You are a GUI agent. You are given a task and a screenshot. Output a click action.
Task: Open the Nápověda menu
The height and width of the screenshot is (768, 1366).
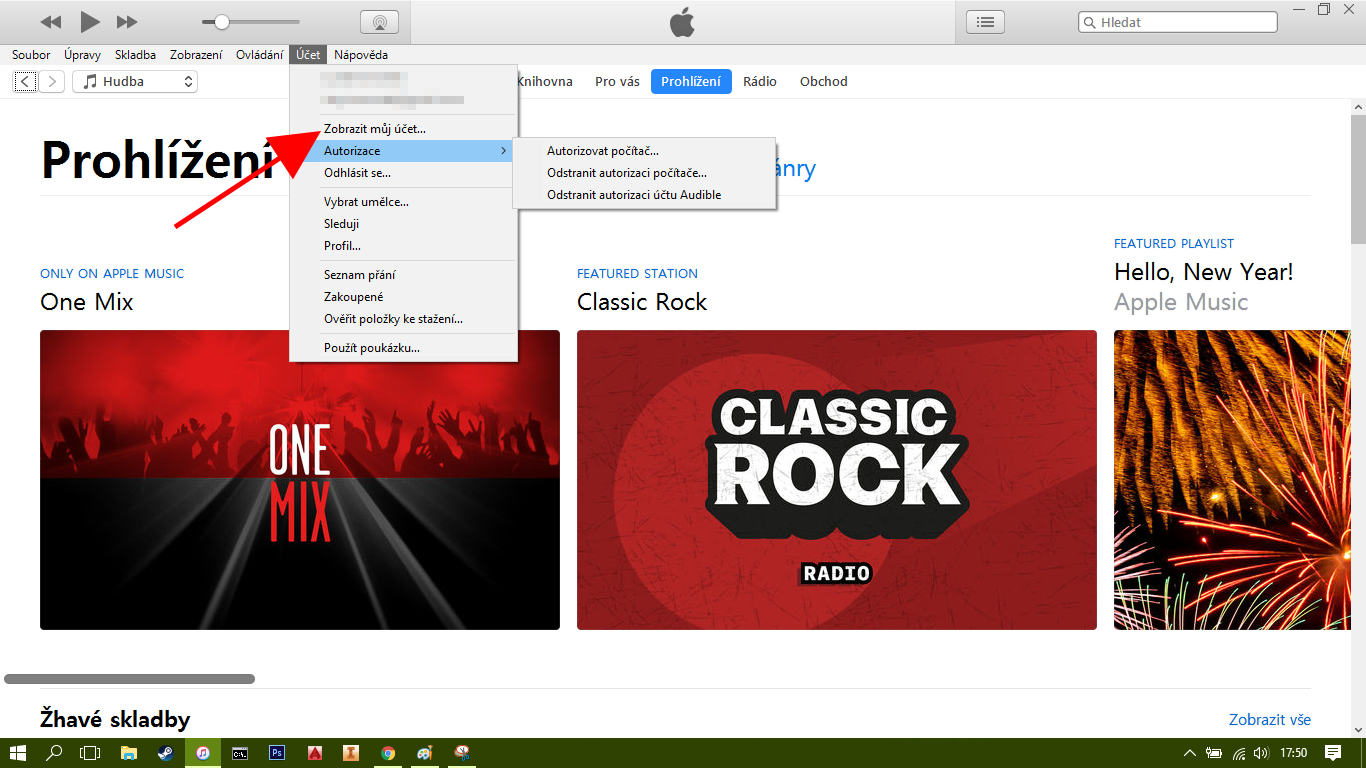[x=361, y=55]
